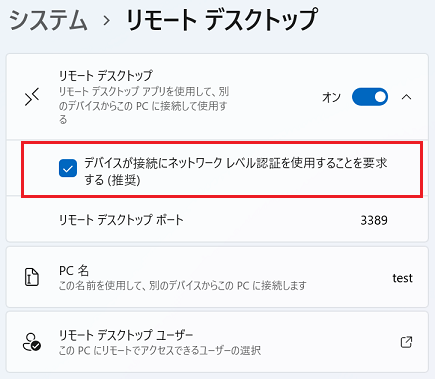Uncheck the Network Level Authentication checkbox

[x=68, y=168]
